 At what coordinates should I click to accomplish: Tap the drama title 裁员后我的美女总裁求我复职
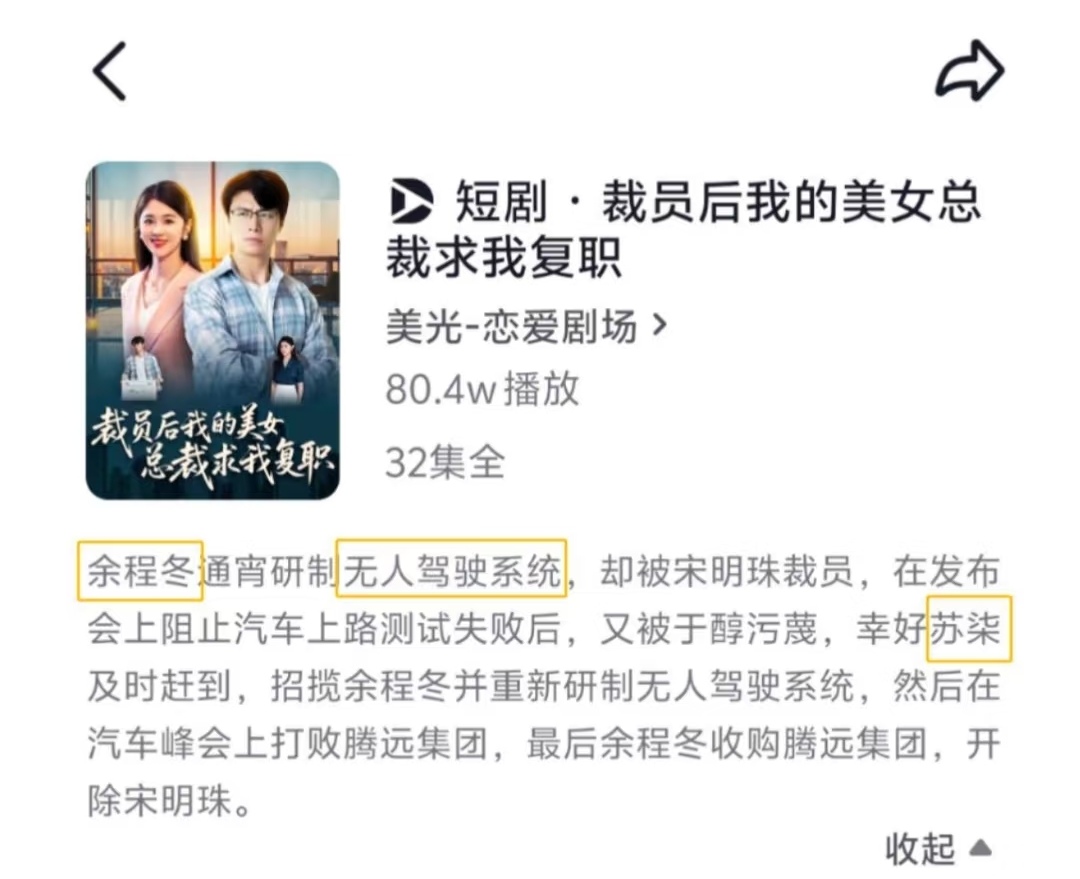tap(683, 231)
